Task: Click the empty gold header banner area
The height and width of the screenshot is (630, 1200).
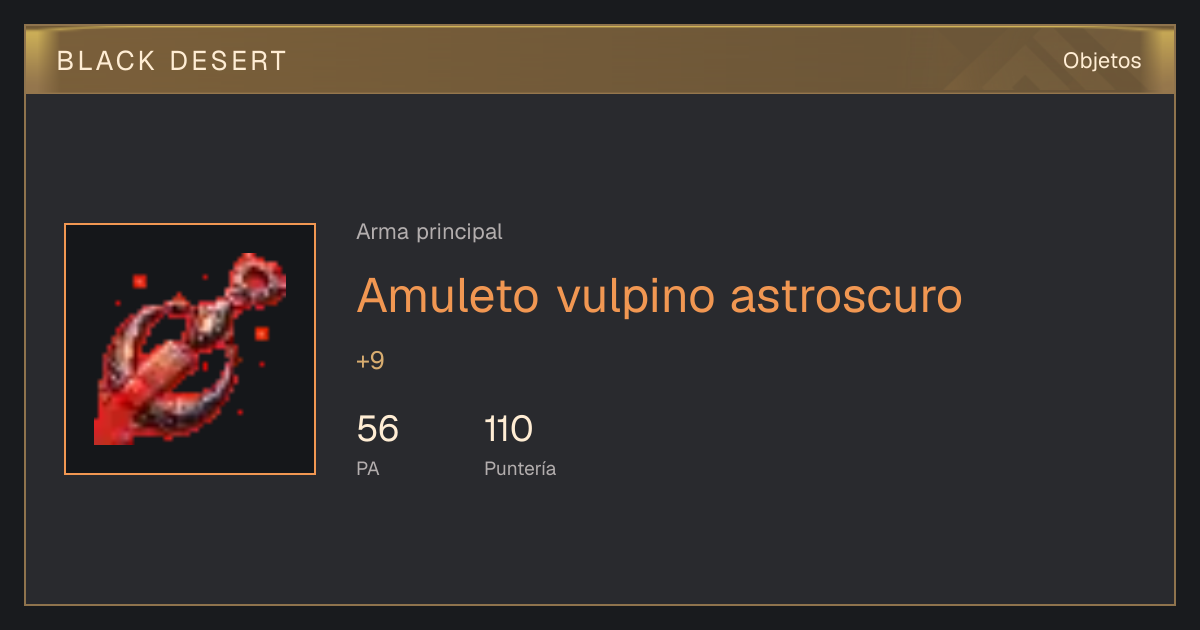Action: click(650, 60)
